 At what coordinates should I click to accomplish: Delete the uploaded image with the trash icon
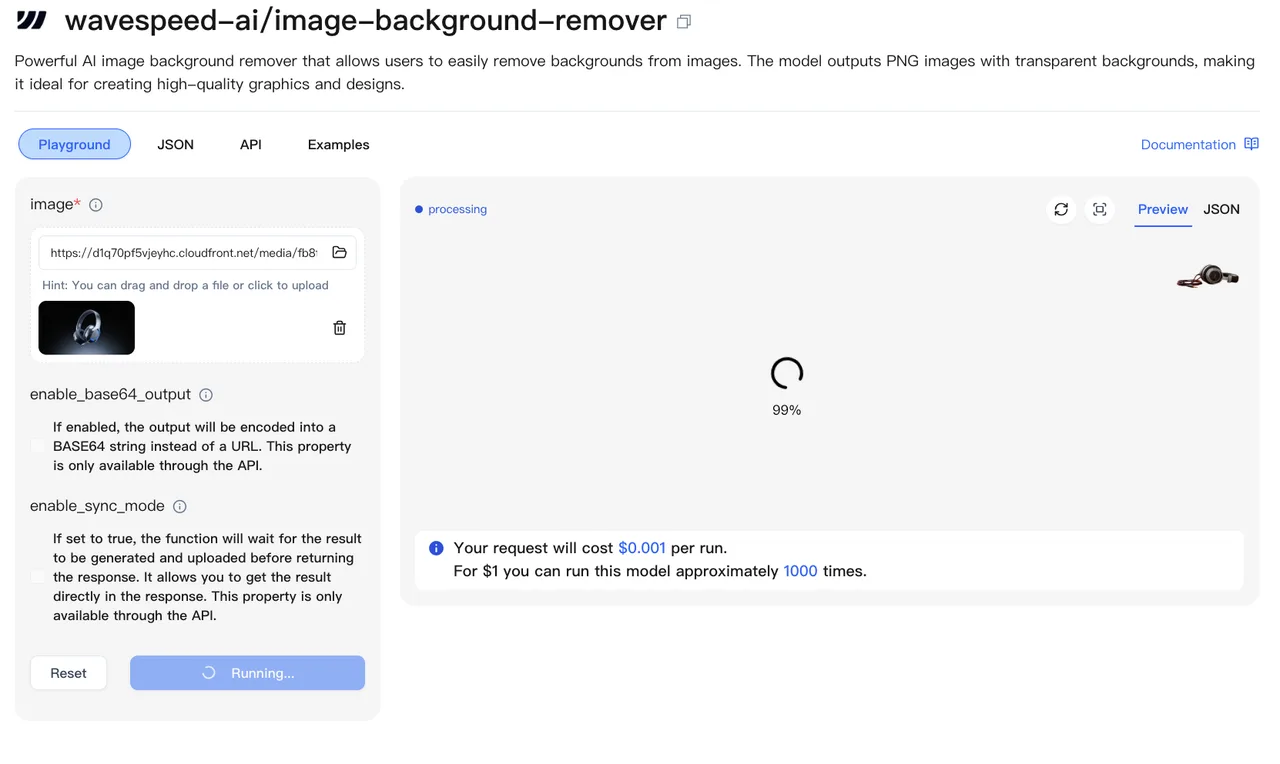click(x=339, y=328)
